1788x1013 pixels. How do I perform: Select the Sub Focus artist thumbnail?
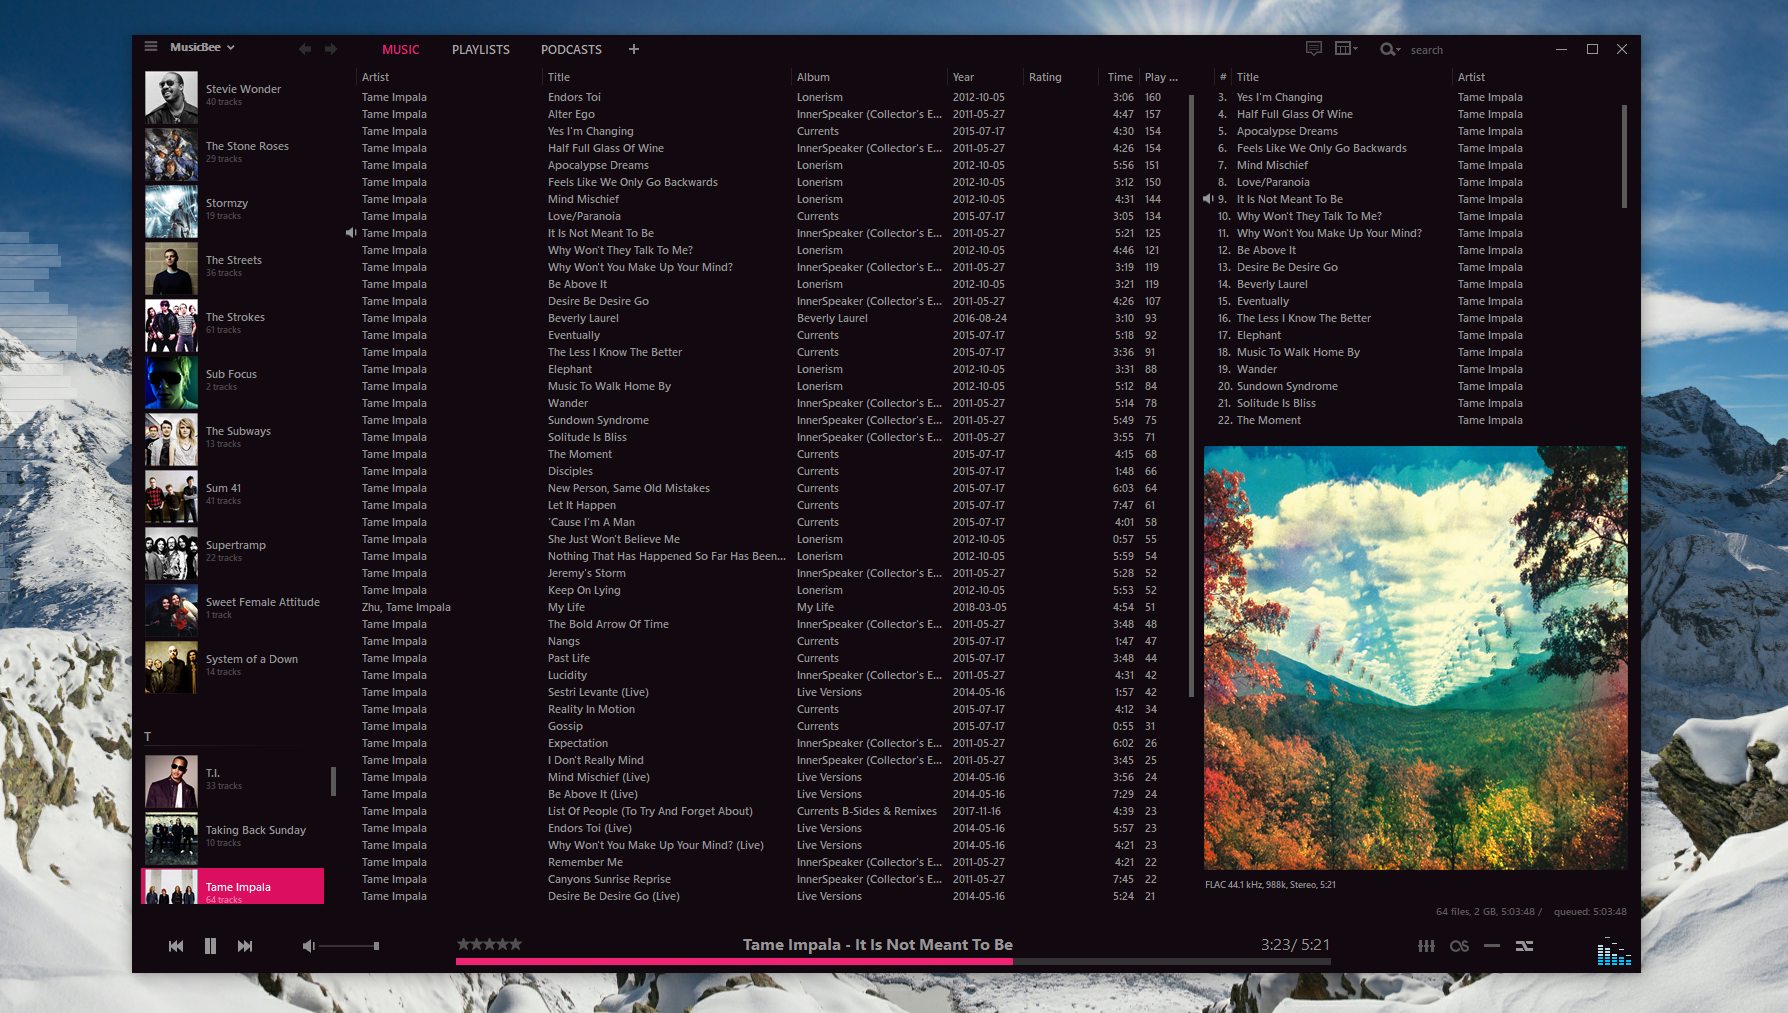pyautogui.click(x=171, y=382)
